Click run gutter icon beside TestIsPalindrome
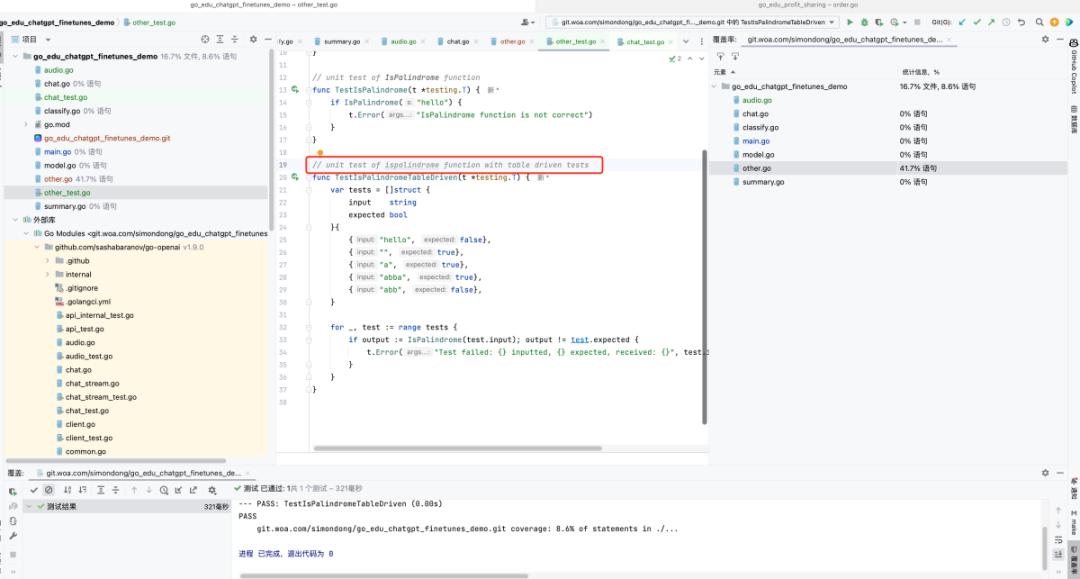The height and width of the screenshot is (579, 1080). (295, 90)
